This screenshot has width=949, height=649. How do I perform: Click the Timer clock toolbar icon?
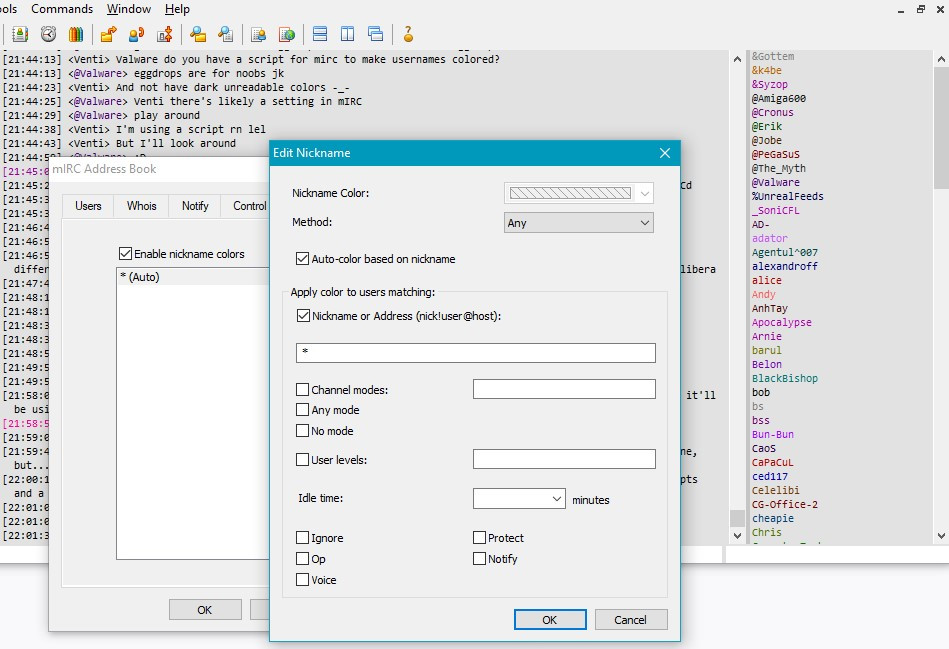[48, 34]
